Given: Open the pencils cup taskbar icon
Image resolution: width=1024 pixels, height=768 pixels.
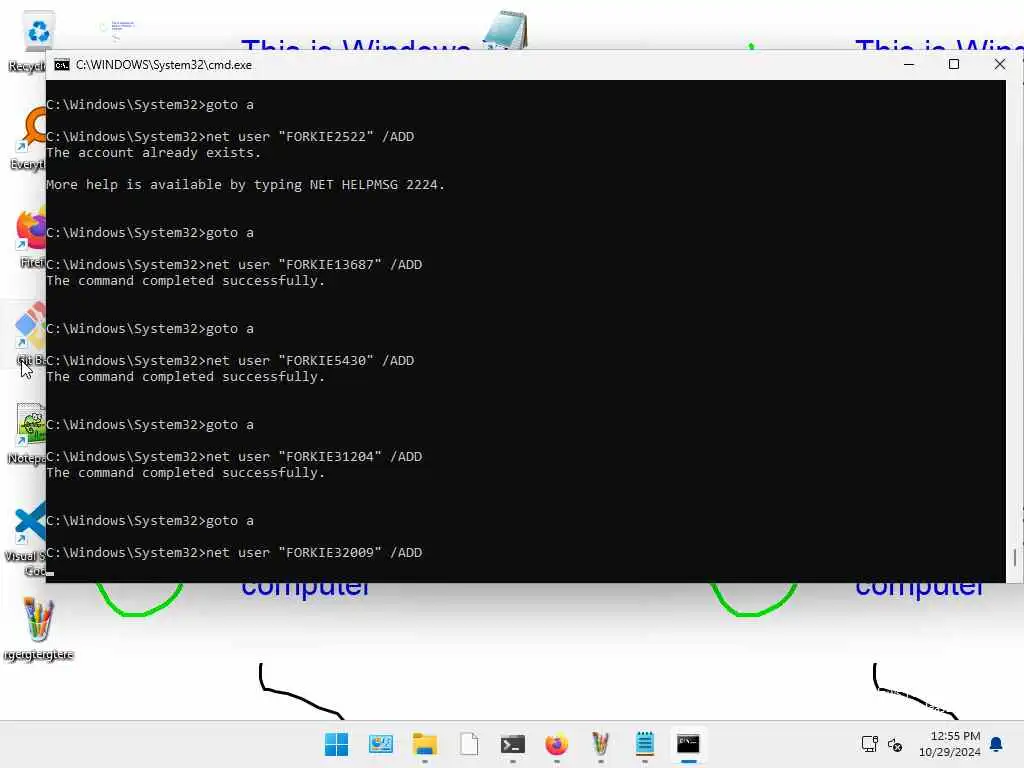Looking at the screenshot, I should (600, 744).
